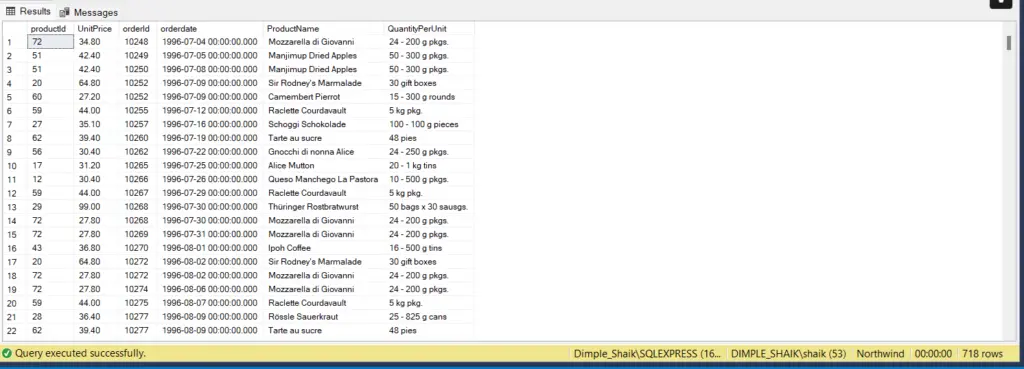Click UnitPrice cell 99.00
1024x369 pixels.
point(96,207)
